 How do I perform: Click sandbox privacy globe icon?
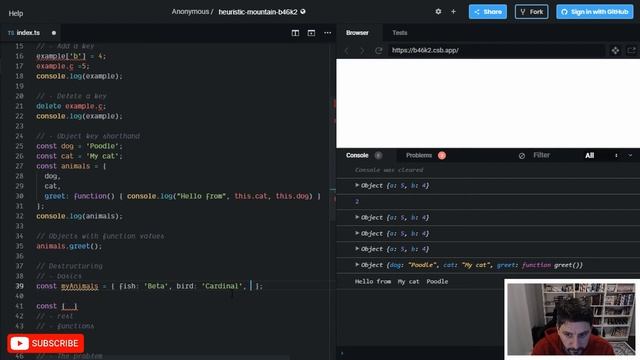point(303,11)
